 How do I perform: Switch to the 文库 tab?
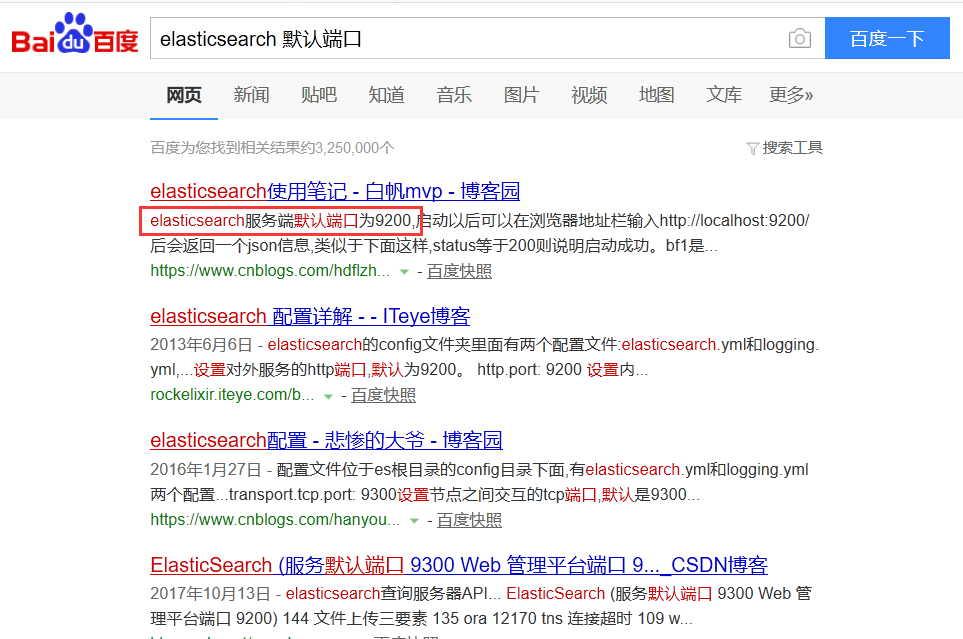[724, 95]
